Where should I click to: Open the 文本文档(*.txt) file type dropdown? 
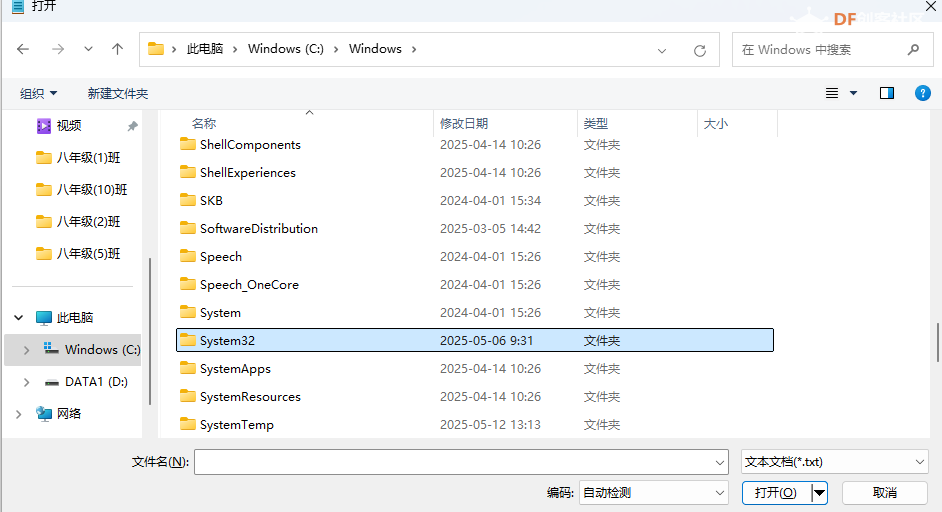(x=834, y=462)
